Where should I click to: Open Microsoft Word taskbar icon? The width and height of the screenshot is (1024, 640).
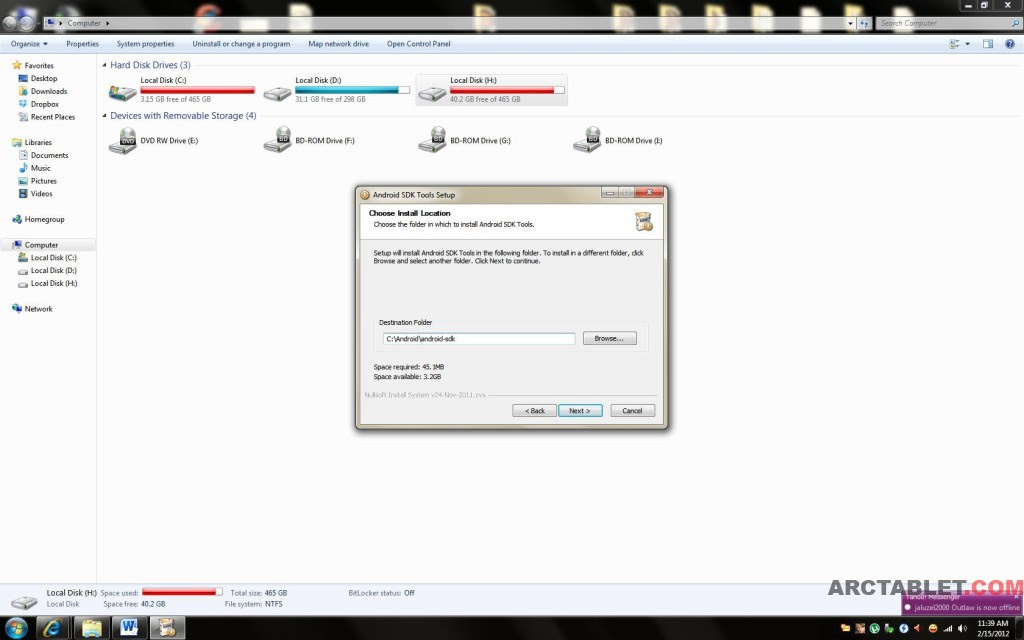(129, 628)
